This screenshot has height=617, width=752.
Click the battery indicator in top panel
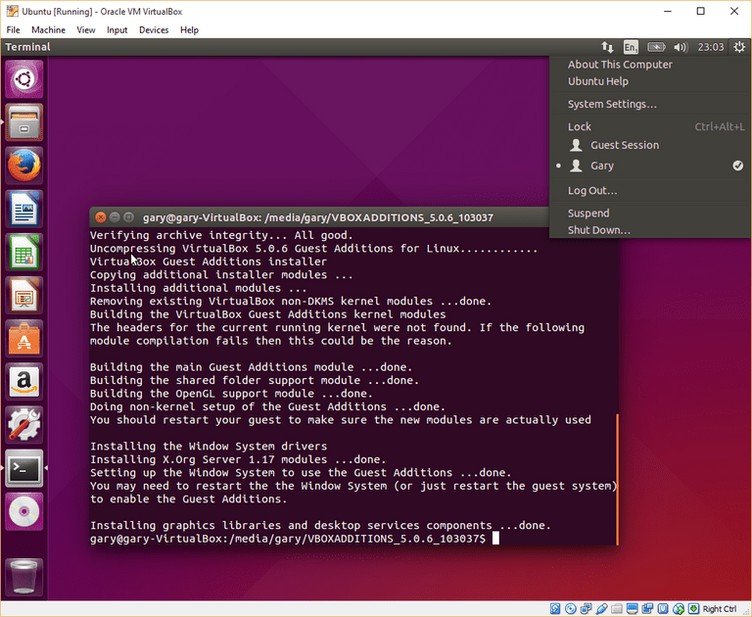click(656, 47)
